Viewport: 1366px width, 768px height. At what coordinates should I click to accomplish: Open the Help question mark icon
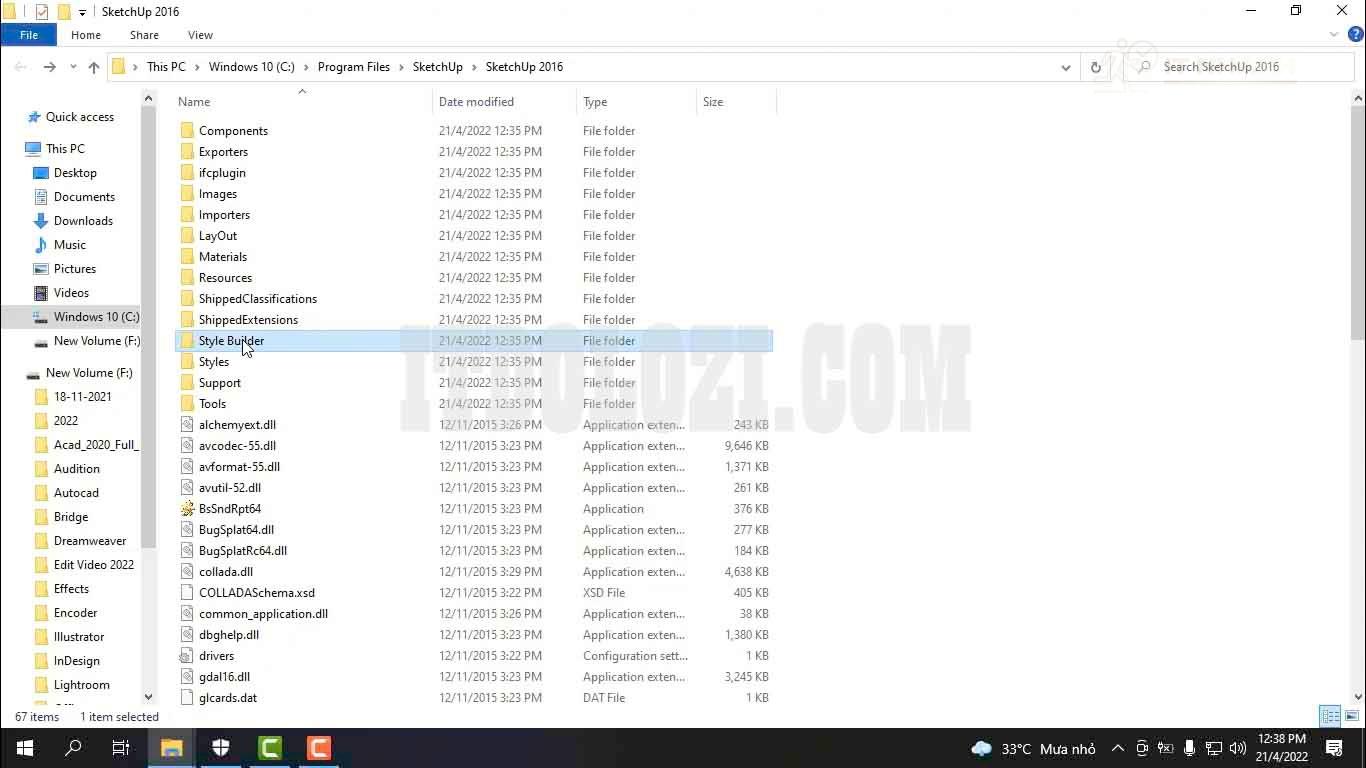pos(1356,34)
